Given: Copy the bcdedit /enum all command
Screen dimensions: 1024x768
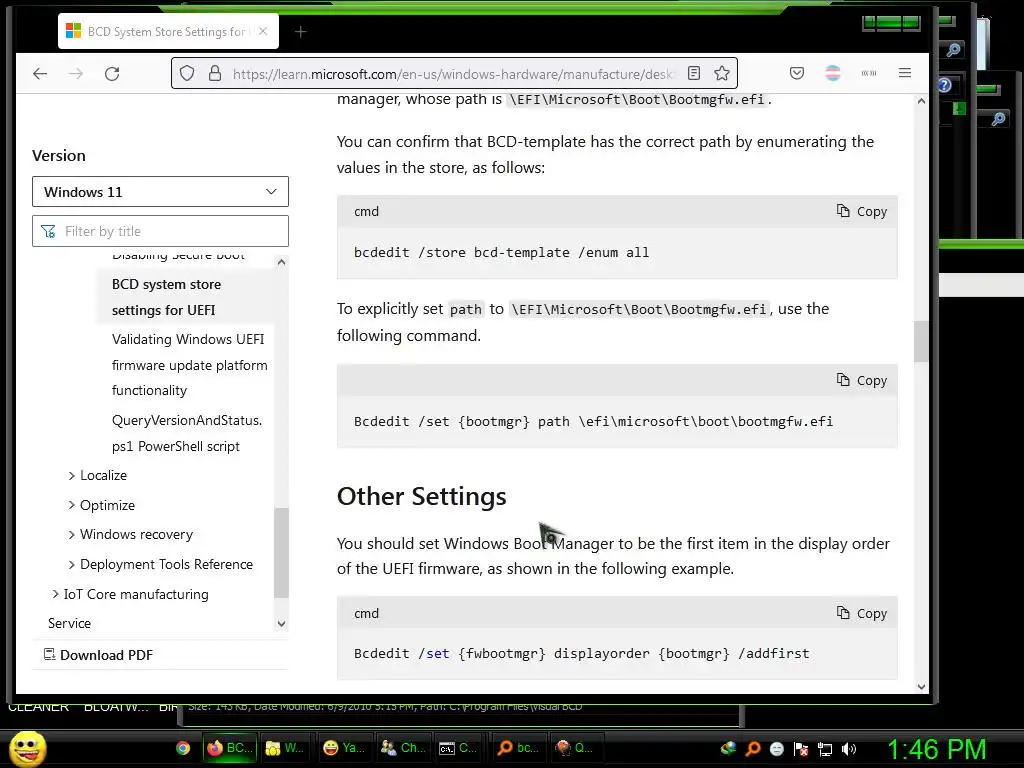Looking at the screenshot, I should tap(861, 212).
